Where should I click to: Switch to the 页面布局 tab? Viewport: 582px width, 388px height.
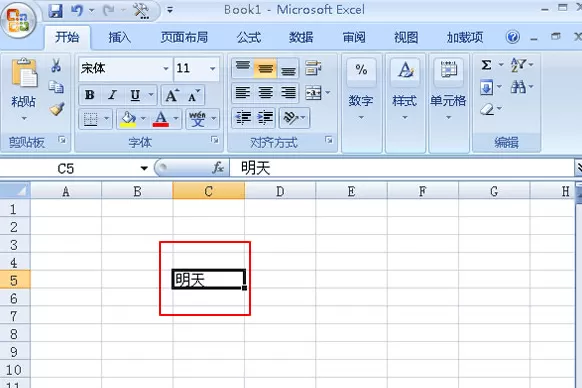coord(184,37)
